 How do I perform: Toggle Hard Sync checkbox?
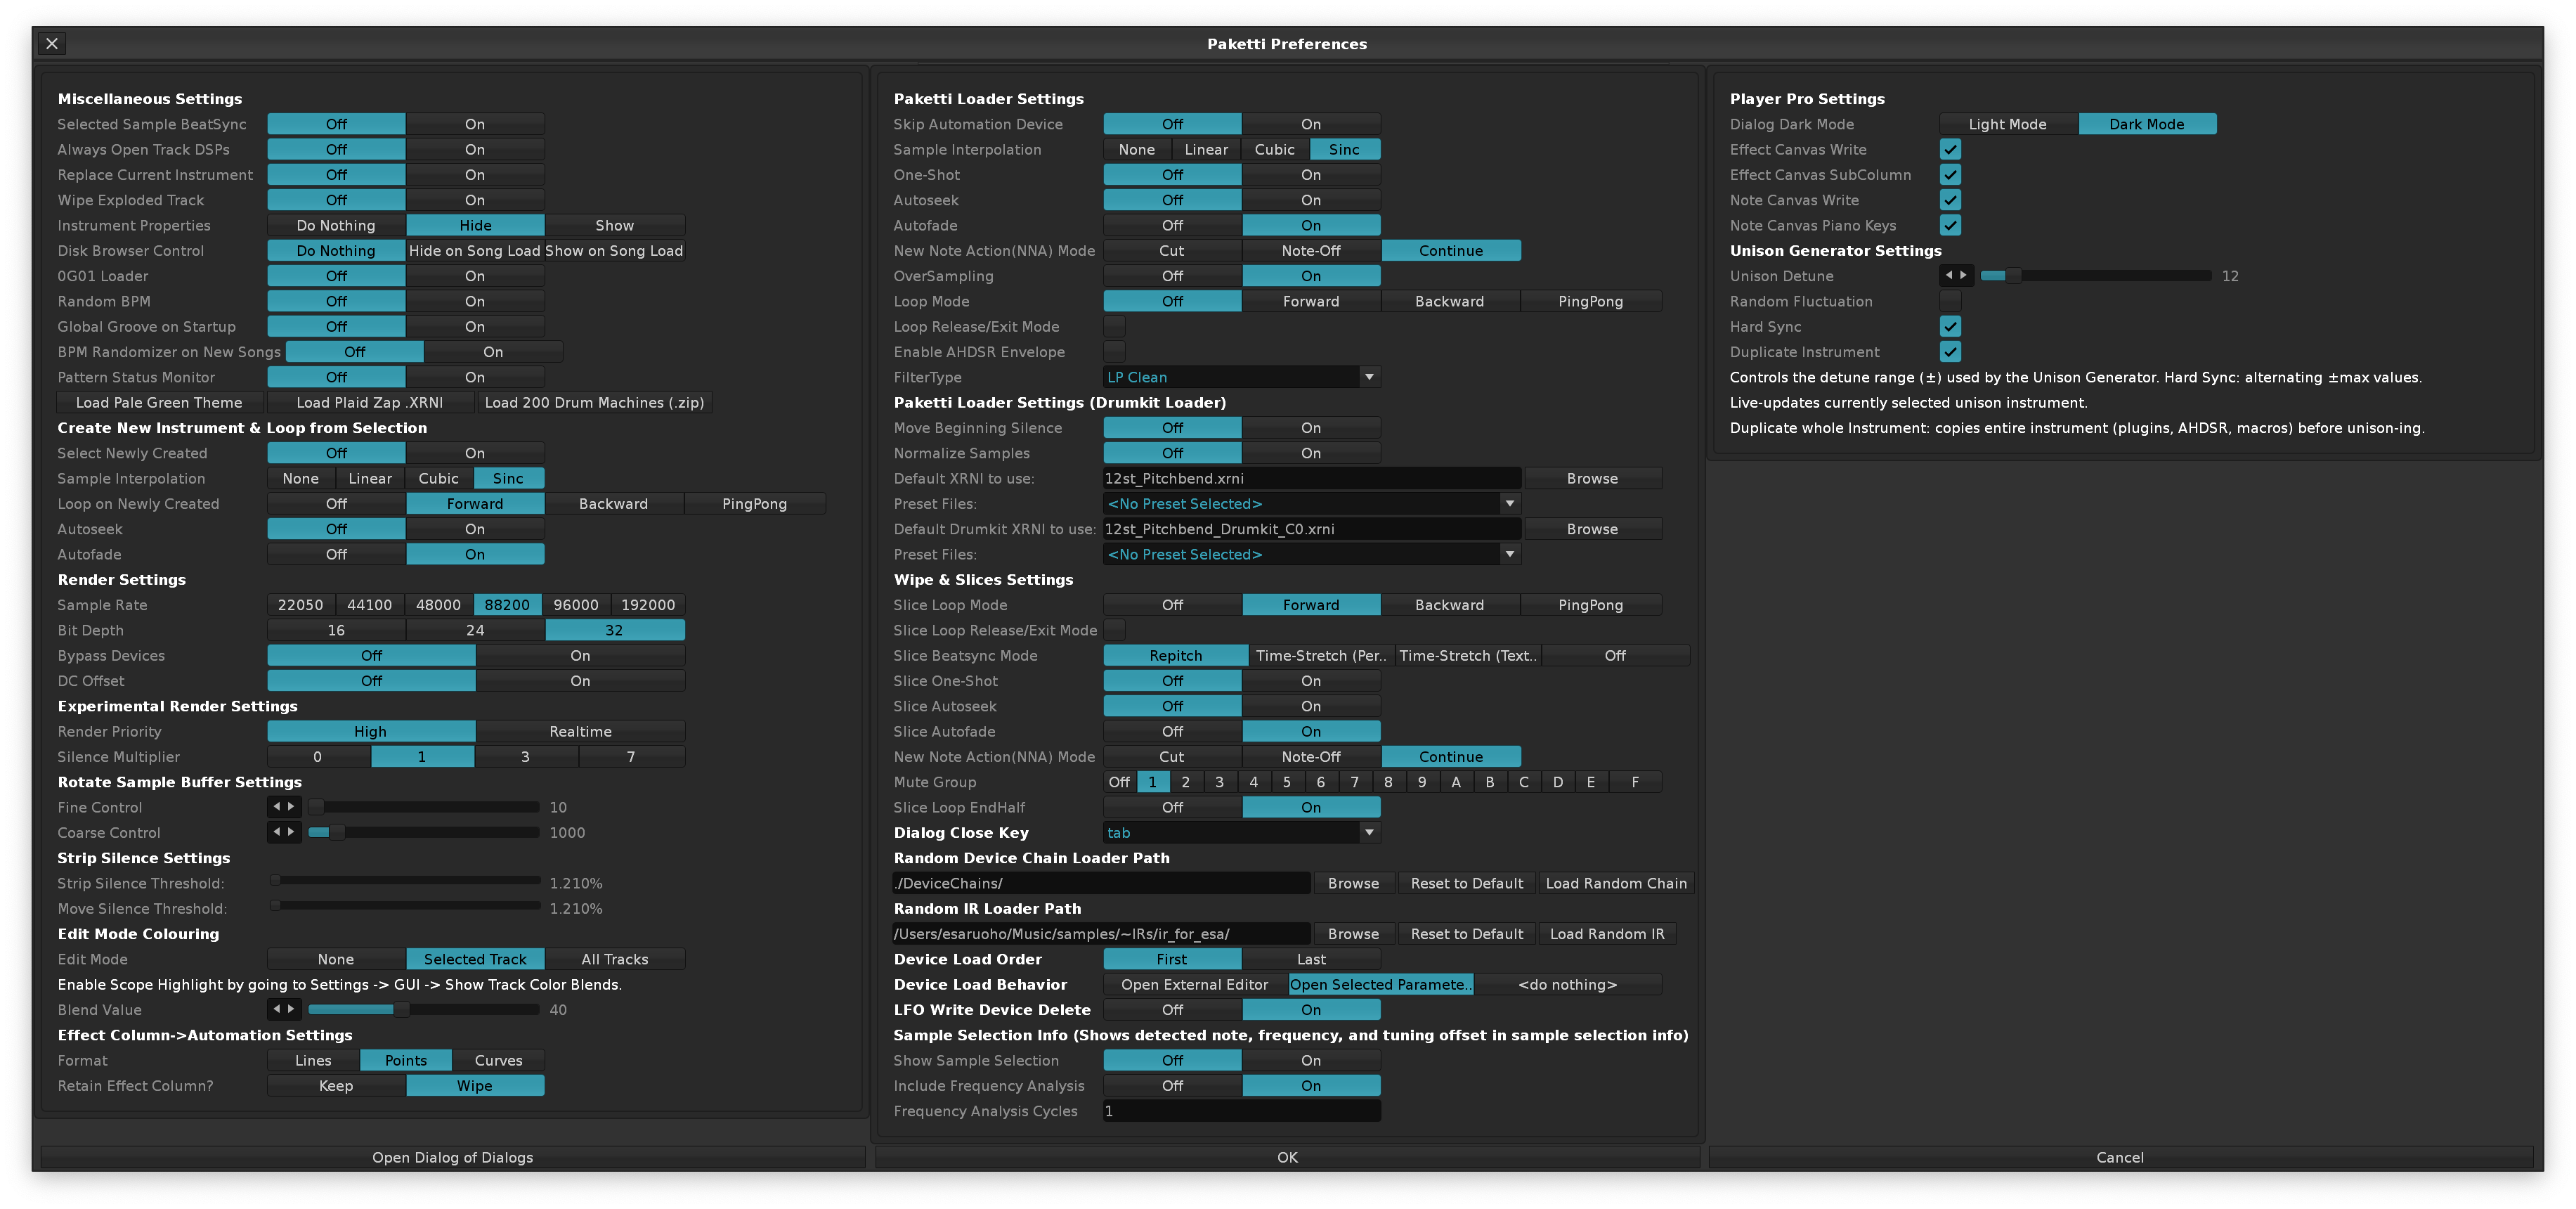coord(1950,326)
